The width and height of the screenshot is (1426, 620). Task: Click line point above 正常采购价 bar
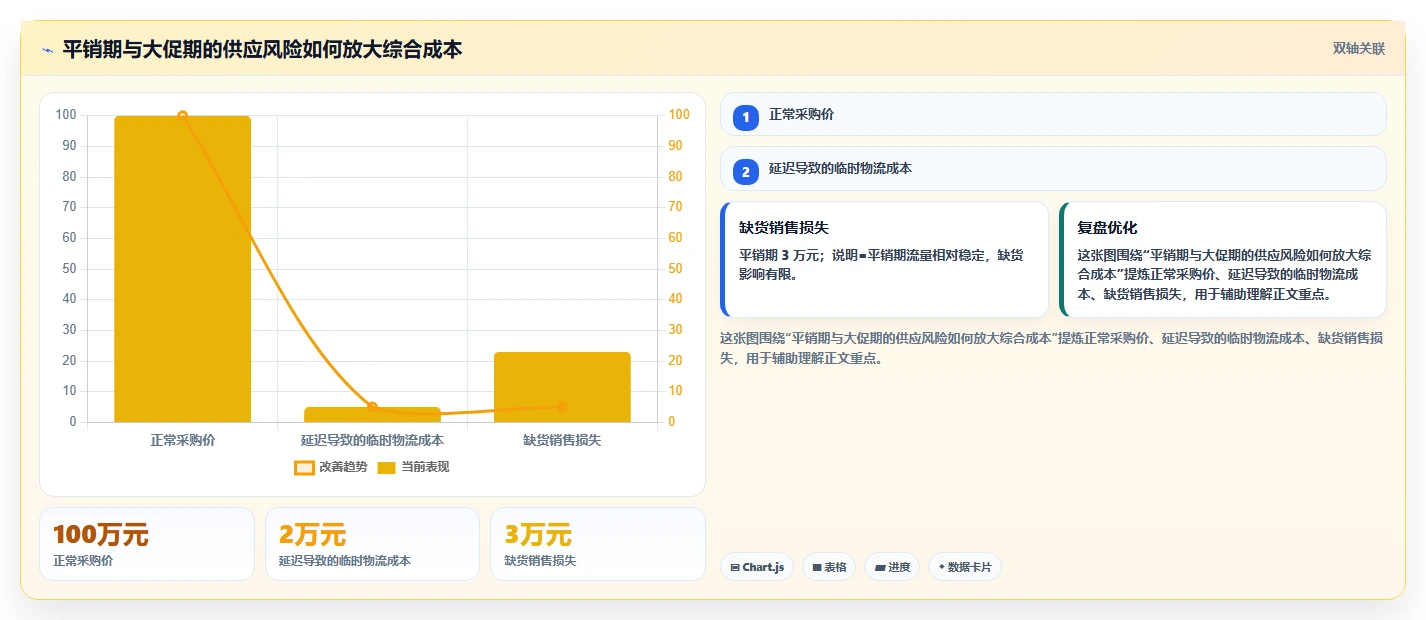tap(182, 116)
